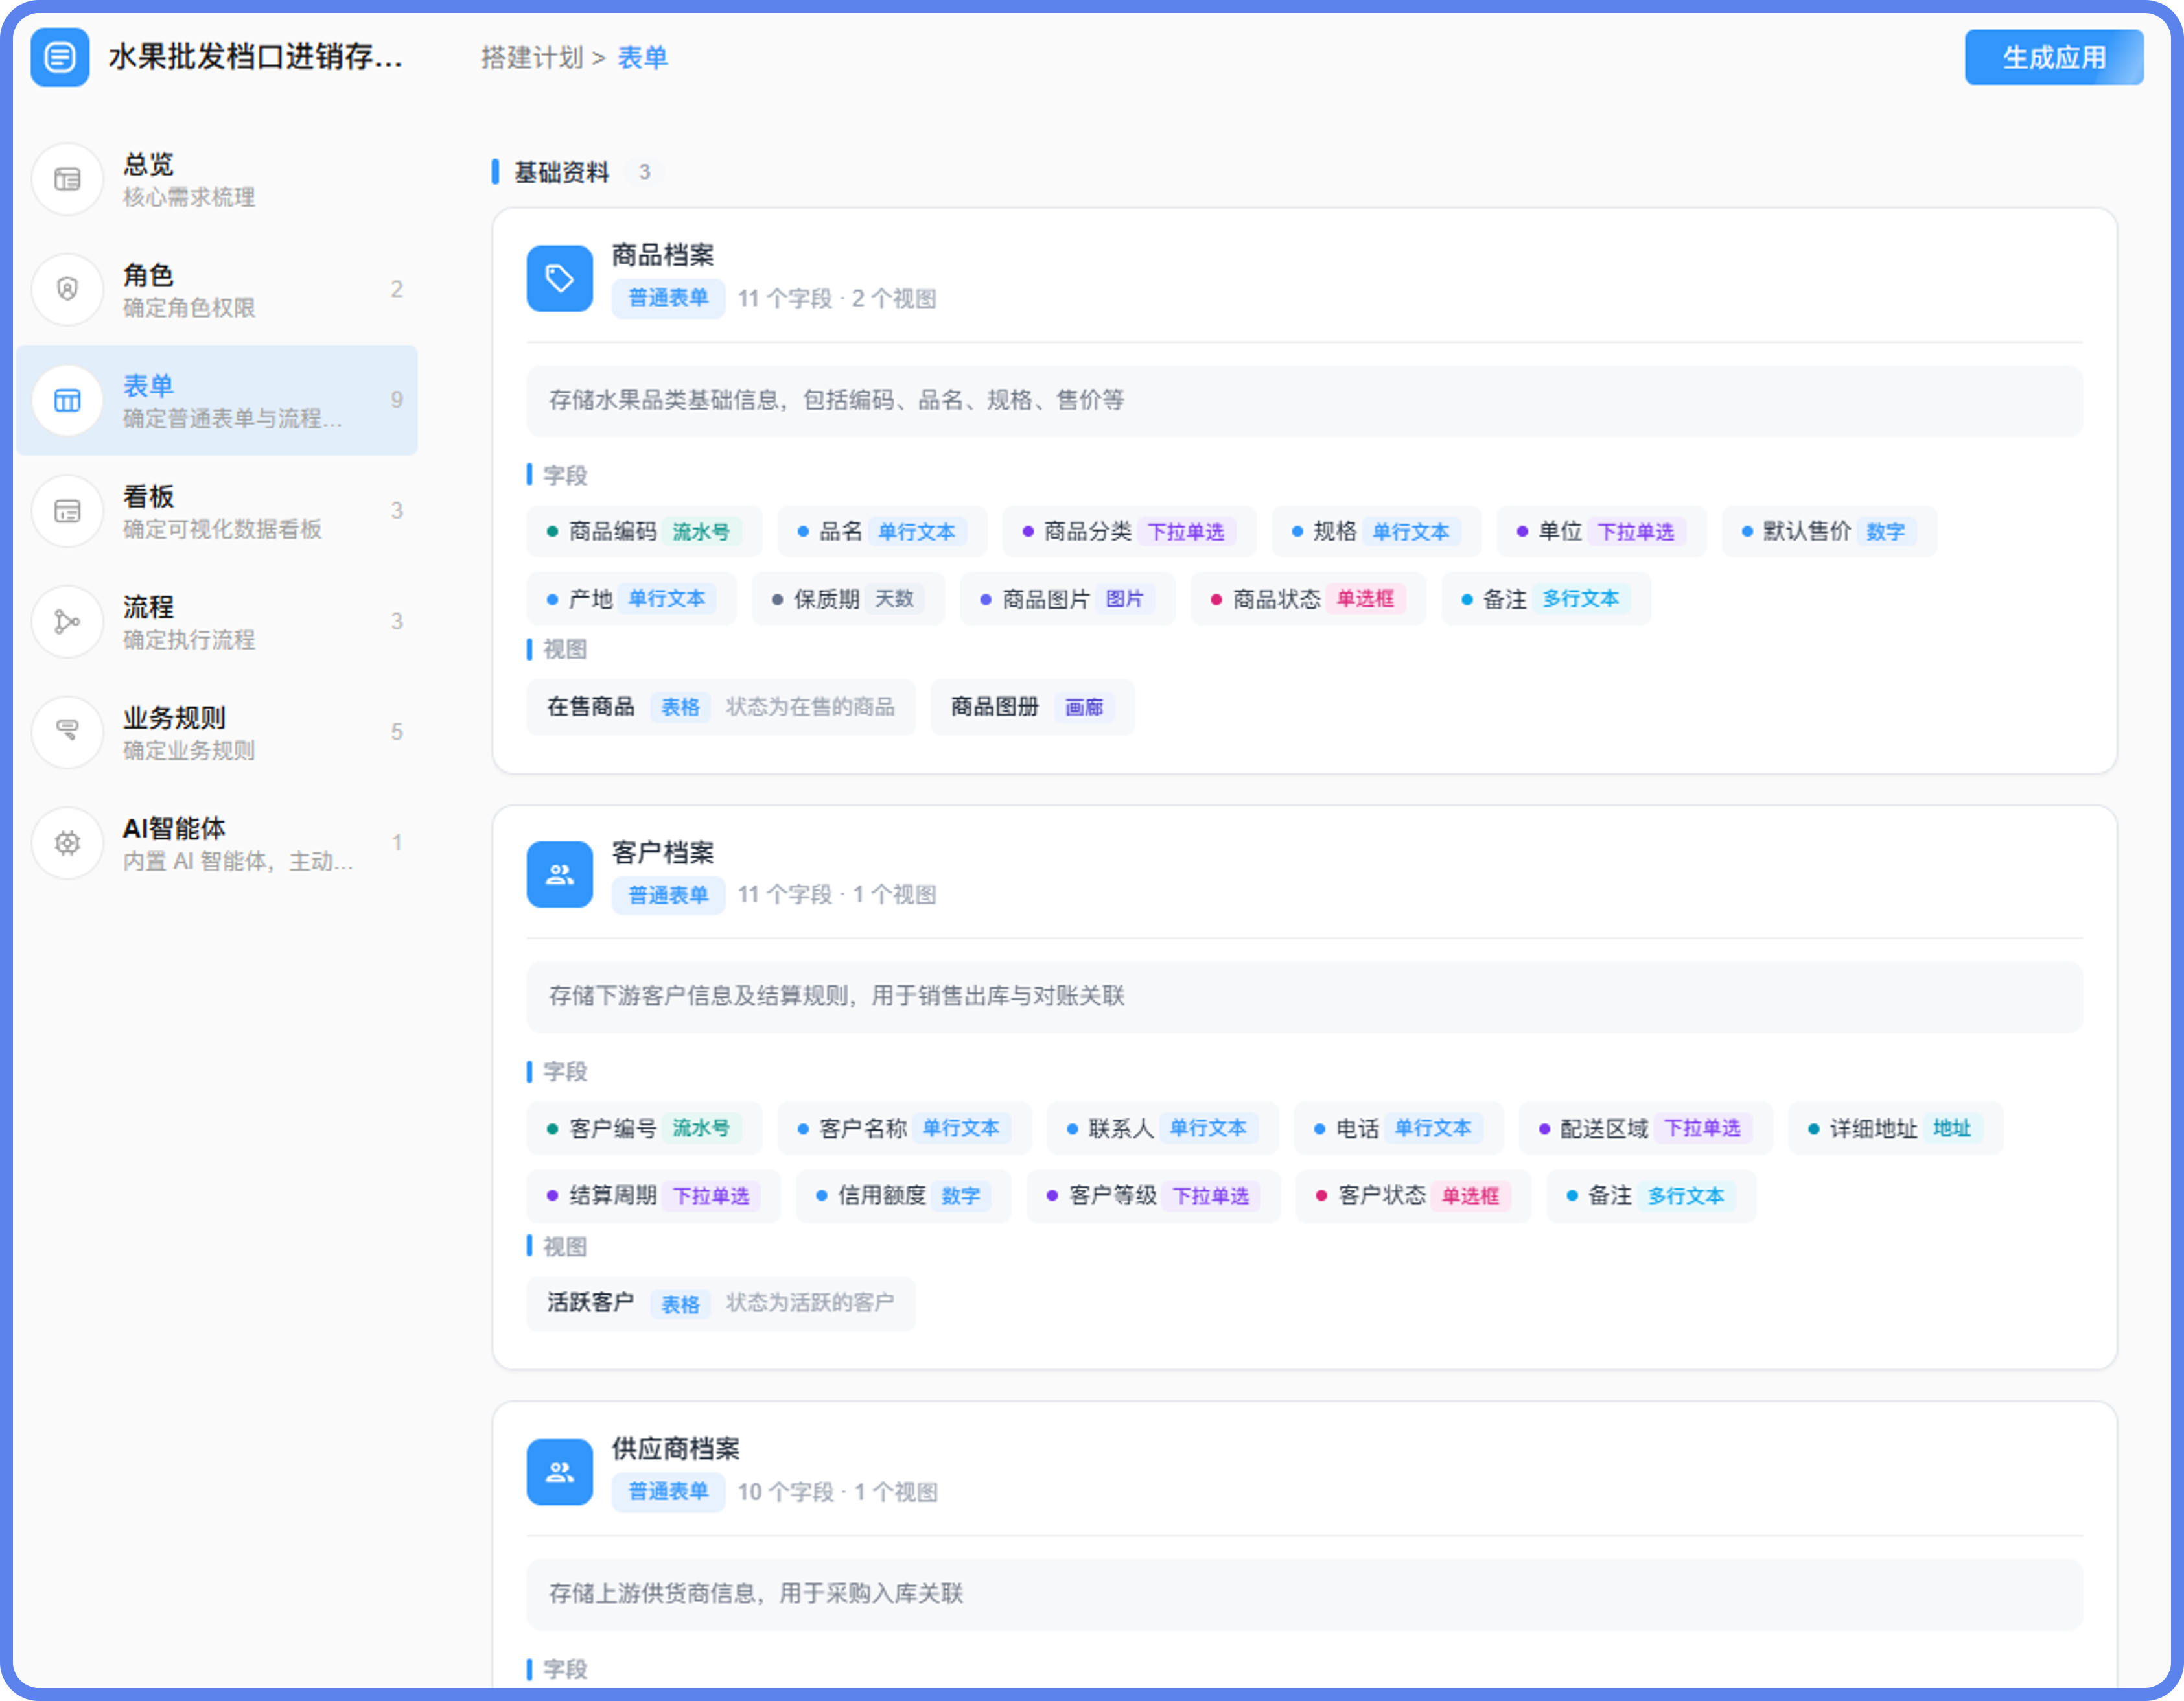Select the 品名 单行文本 field chip
Viewport: 2184px width, 1701px height.
[x=882, y=531]
